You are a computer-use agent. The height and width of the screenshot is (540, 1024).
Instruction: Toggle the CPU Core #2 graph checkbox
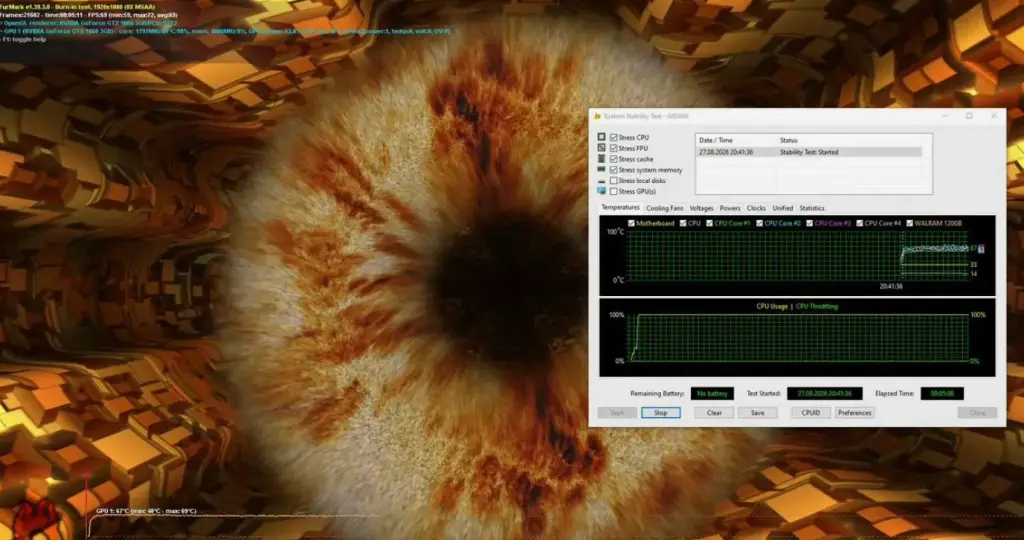coord(759,223)
